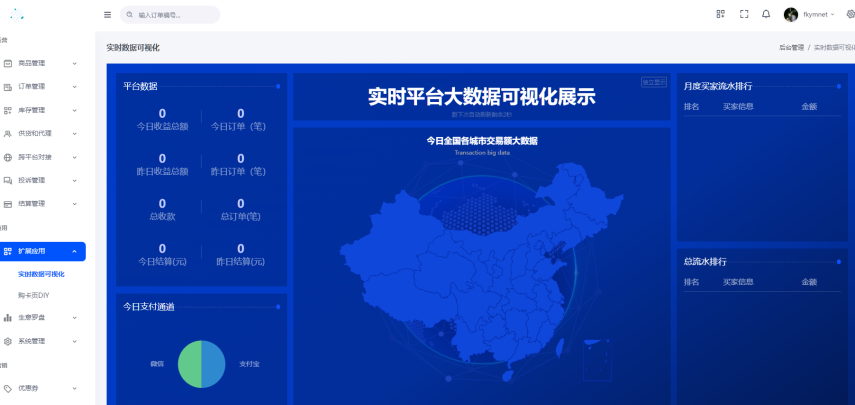Screen dimensions: 855x405
Task: Open the fkymnet account dropdown
Action: tap(818, 15)
